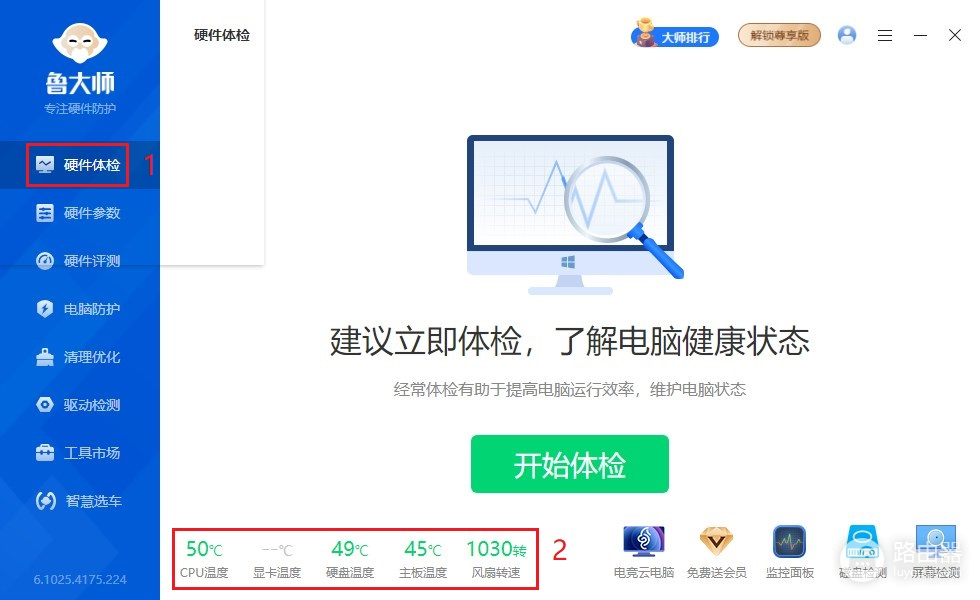980x600 pixels.
Task: Launch the 磁盘检测 disk check icon
Action: [862, 541]
